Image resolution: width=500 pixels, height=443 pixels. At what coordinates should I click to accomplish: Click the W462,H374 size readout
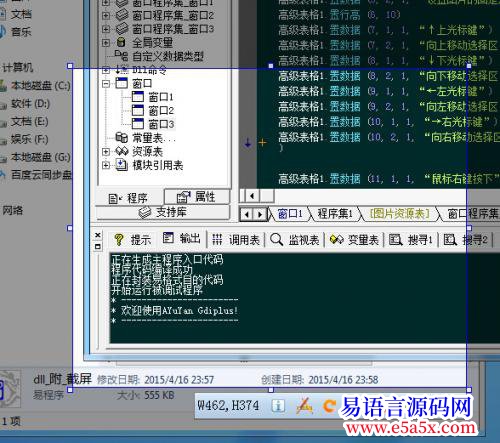tap(228, 405)
